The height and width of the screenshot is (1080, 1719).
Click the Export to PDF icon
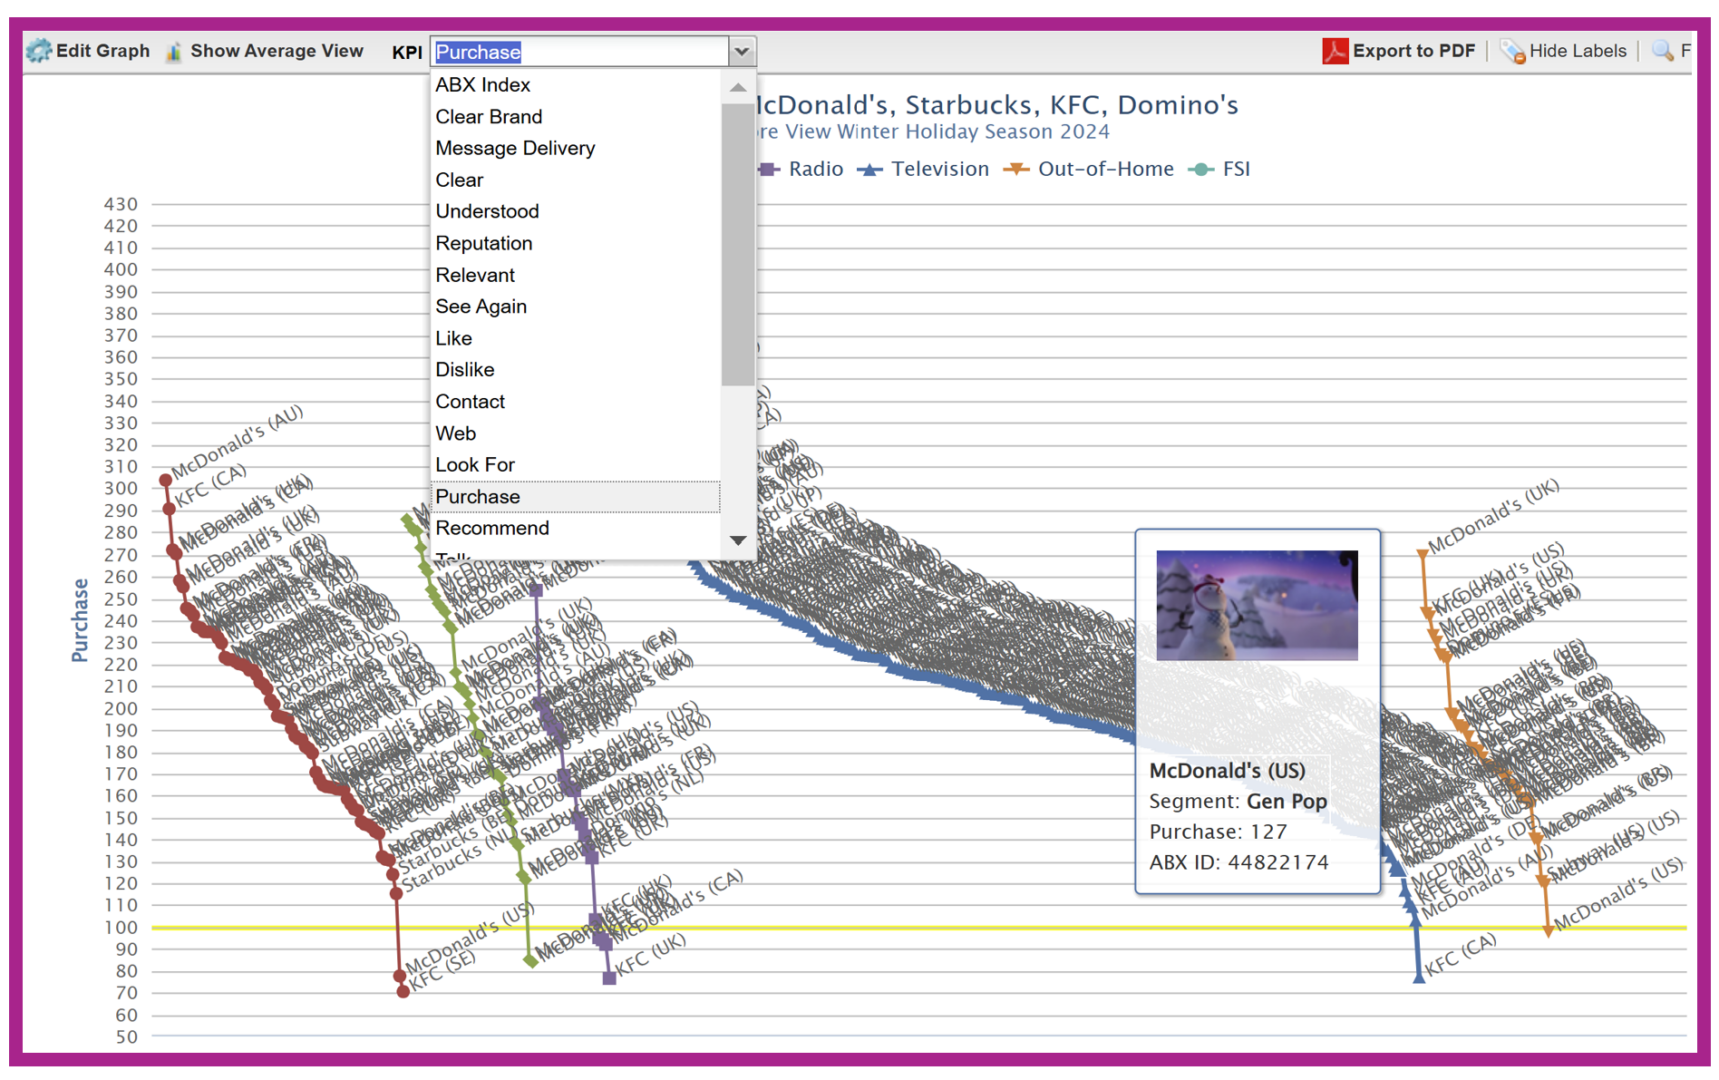coord(1334,51)
